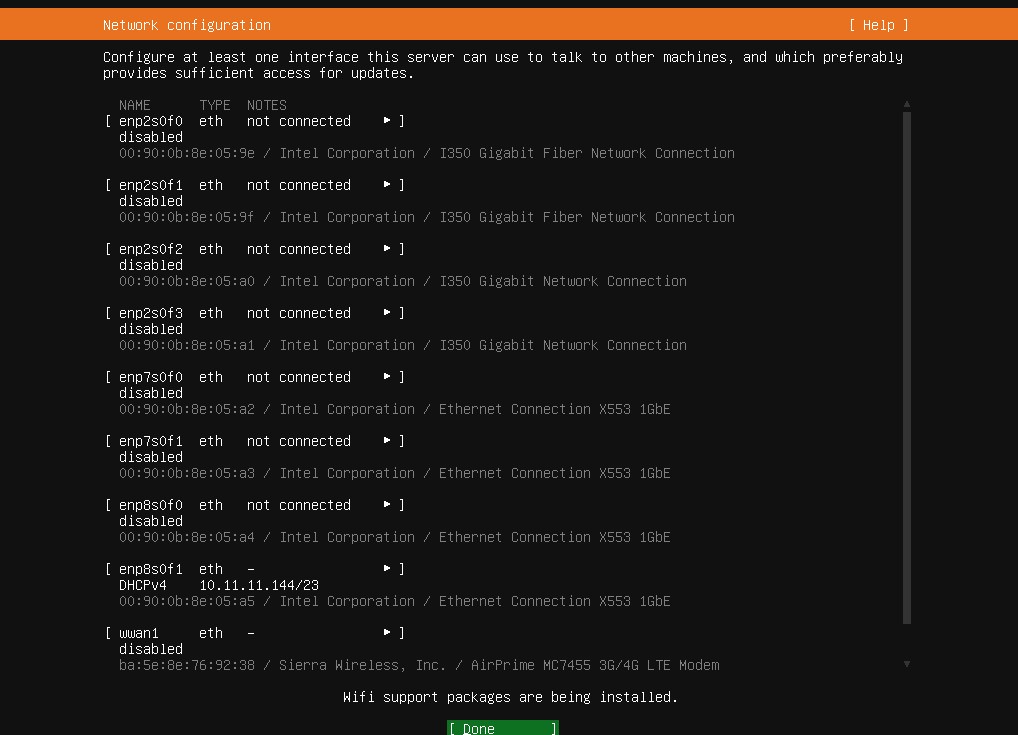Viewport: 1018px width, 735px height.
Task: Select the enp2s0f0 interface name
Action: (151, 121)
